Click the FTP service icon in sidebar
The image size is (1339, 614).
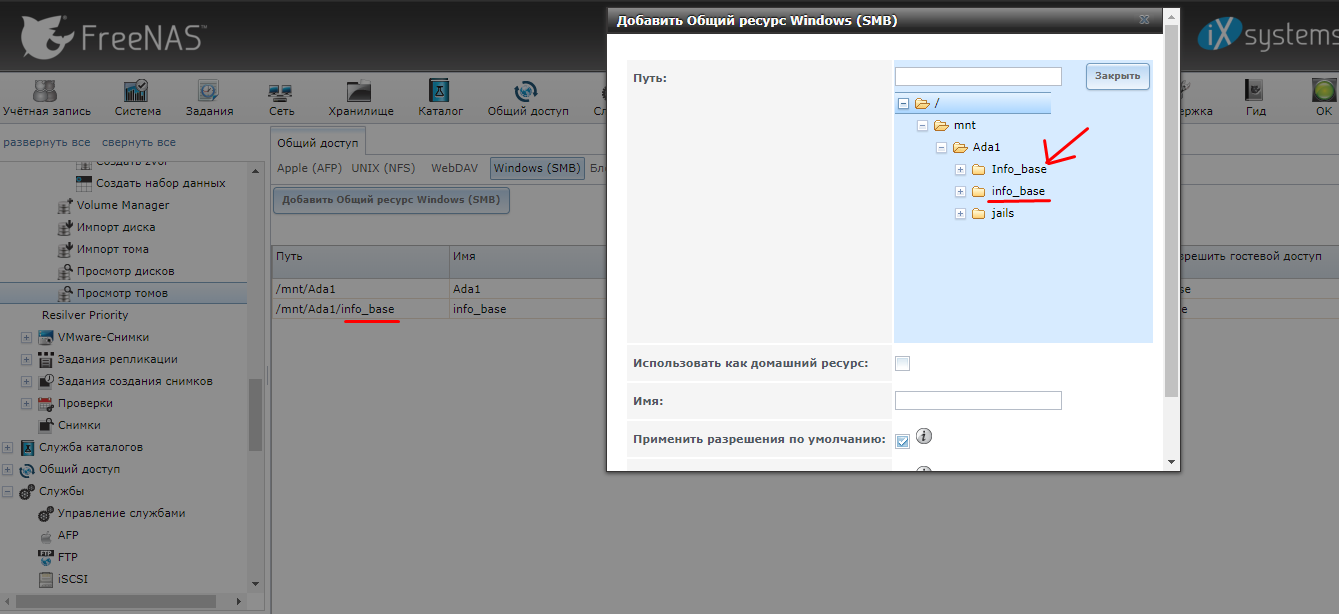point(46,557)
